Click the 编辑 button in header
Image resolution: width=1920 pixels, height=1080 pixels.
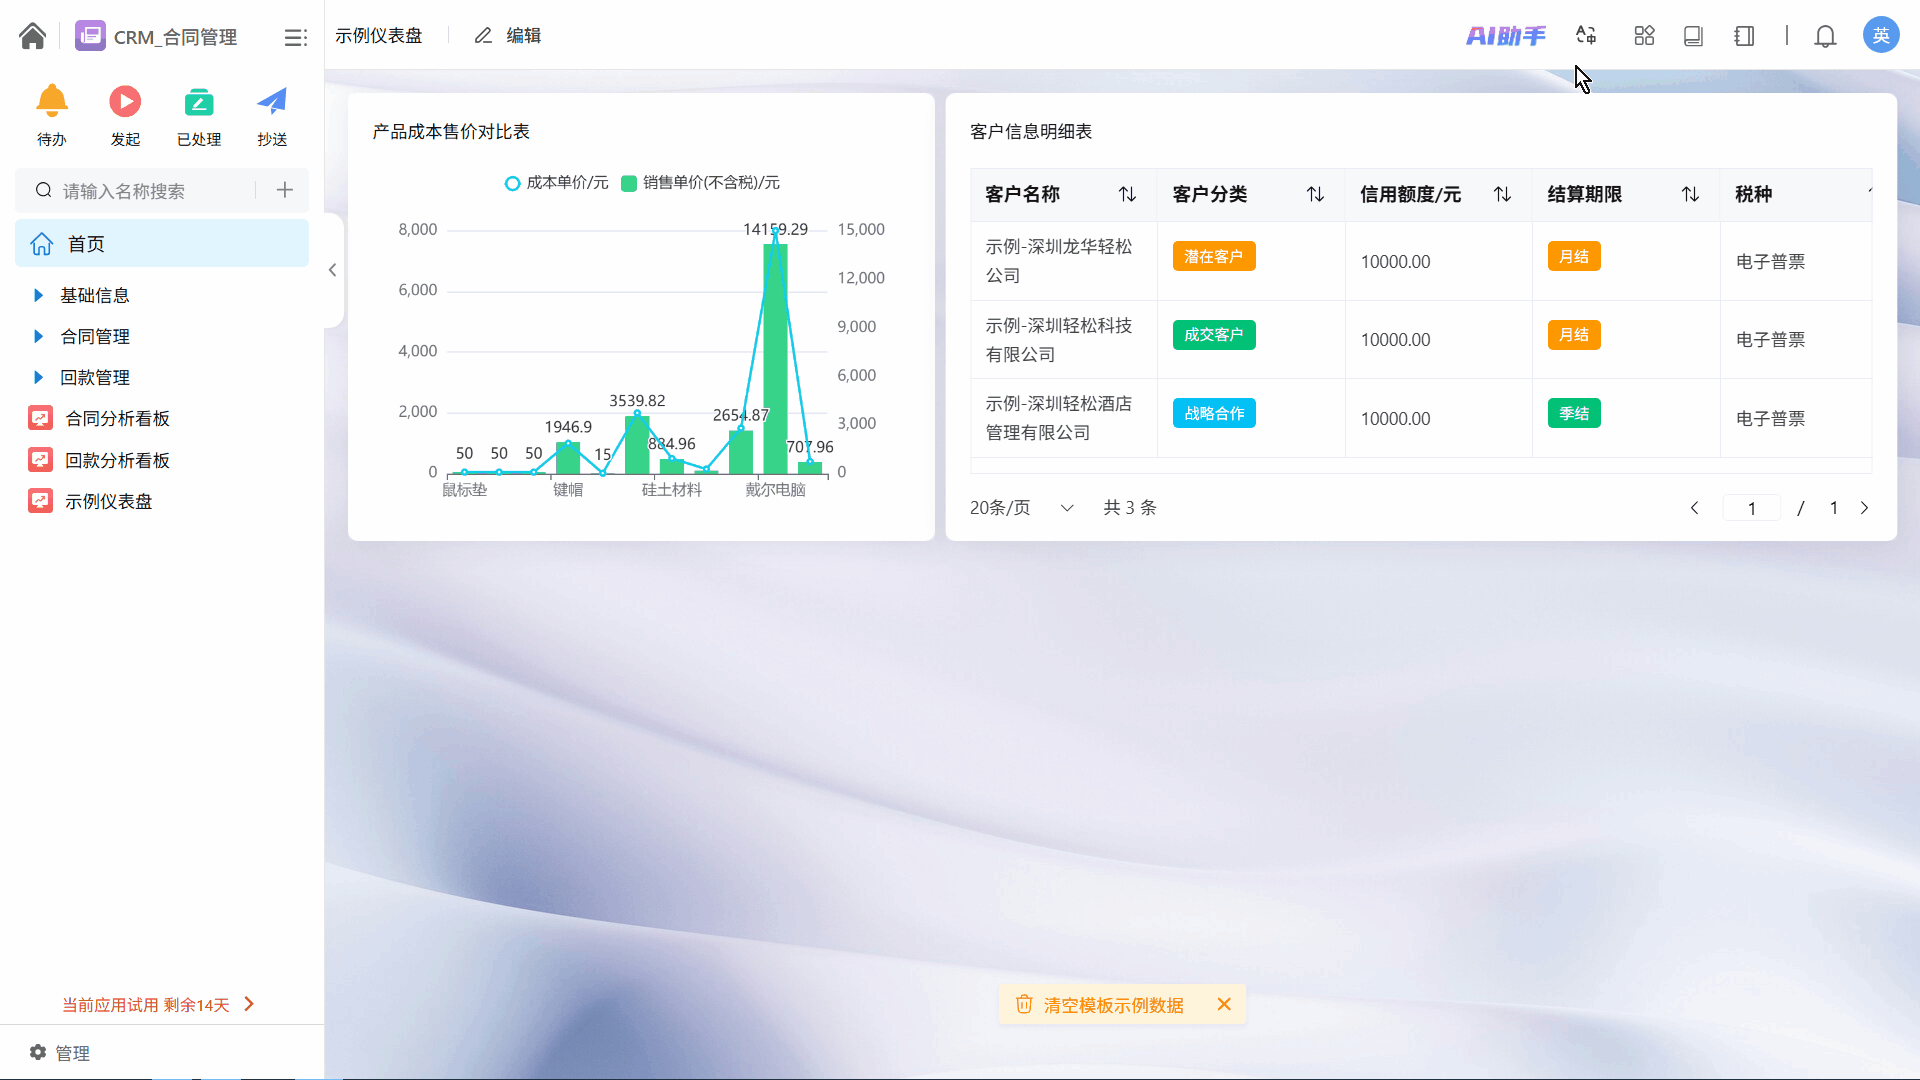[508, 36]
